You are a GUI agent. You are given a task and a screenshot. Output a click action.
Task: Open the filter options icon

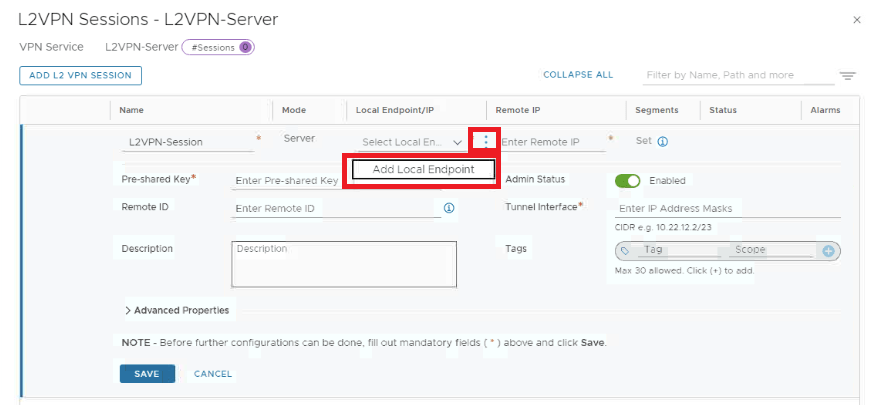(x=847, y=76)
